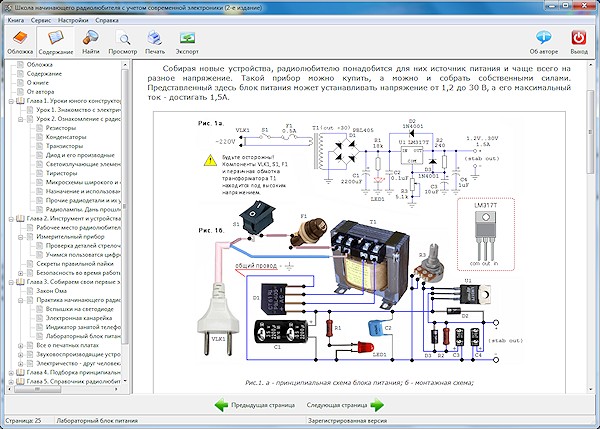Open the Об авторе info icon
This screenshot has width=600, height=429.
click(544, 42)
